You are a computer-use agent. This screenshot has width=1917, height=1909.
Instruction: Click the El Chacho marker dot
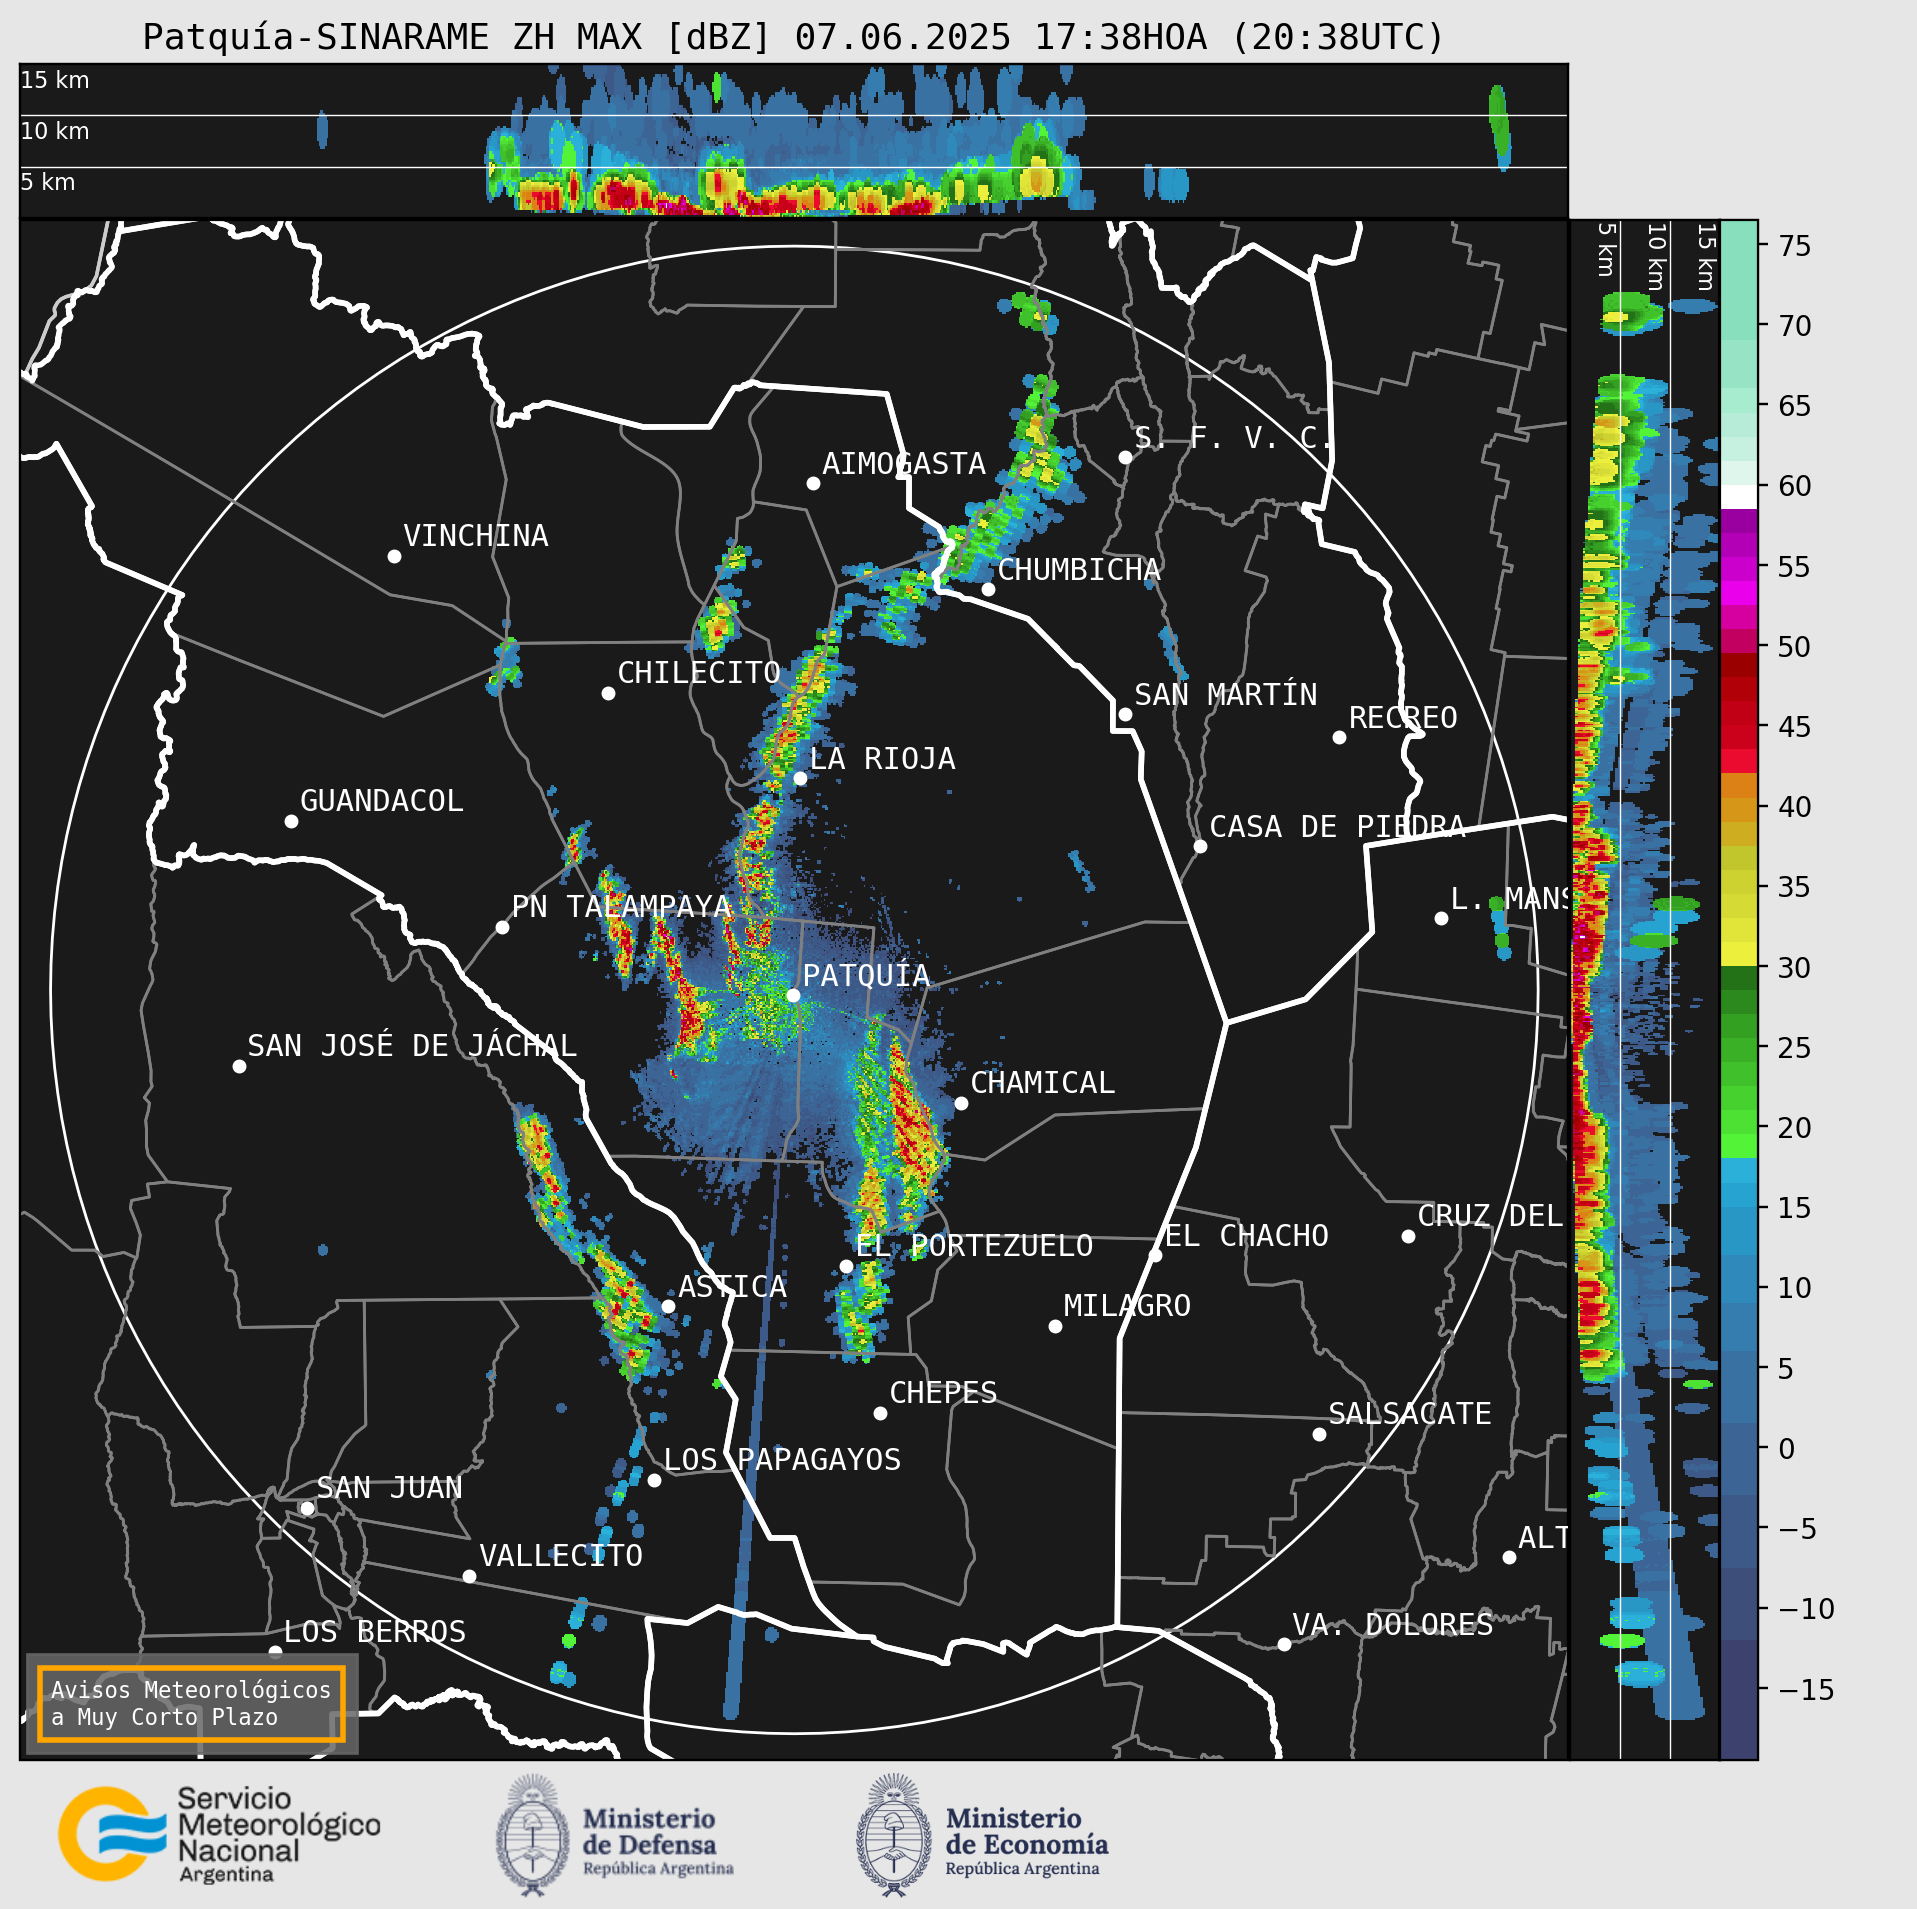tap(1155, 1255)
